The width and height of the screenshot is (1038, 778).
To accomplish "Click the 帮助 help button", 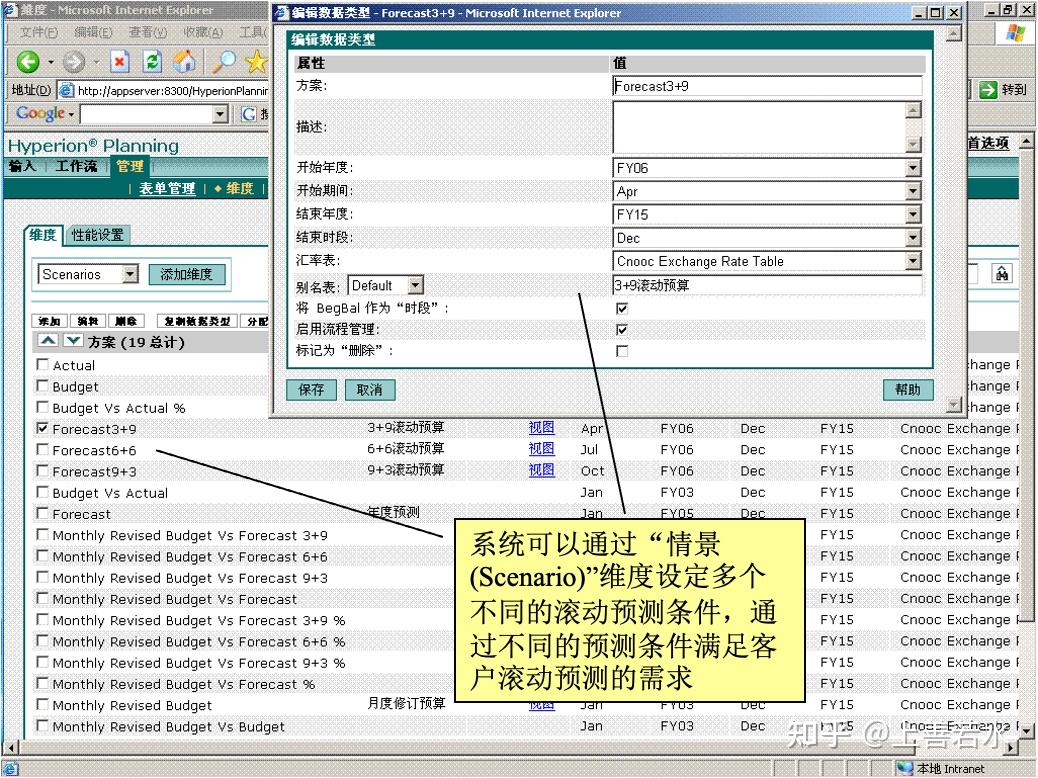I will tap(908, 389).
